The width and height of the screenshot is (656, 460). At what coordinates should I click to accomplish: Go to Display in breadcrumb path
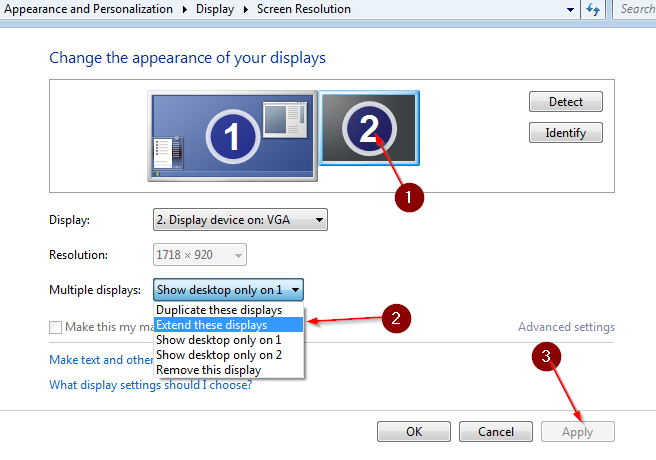pos(214,9)
